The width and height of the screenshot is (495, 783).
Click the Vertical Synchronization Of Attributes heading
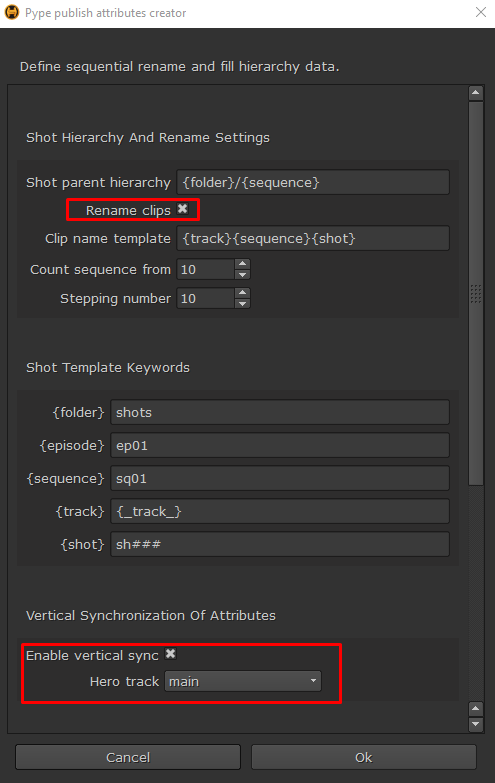pos(151,615)
